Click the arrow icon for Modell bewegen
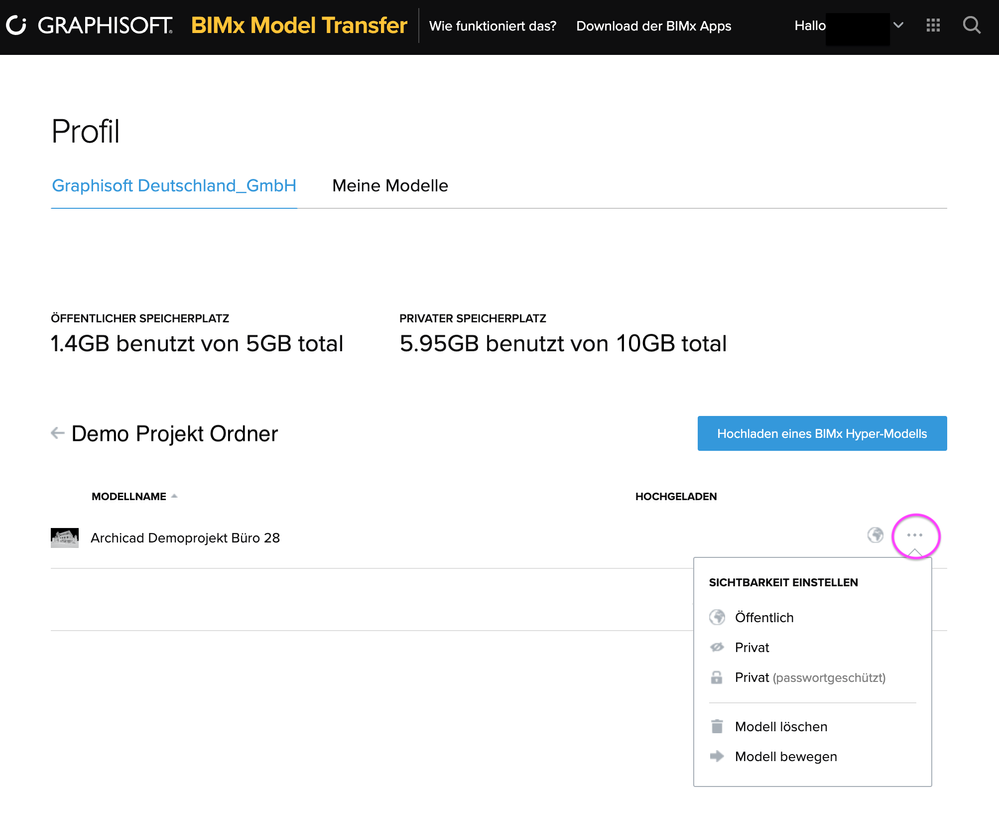 point(716,757)
